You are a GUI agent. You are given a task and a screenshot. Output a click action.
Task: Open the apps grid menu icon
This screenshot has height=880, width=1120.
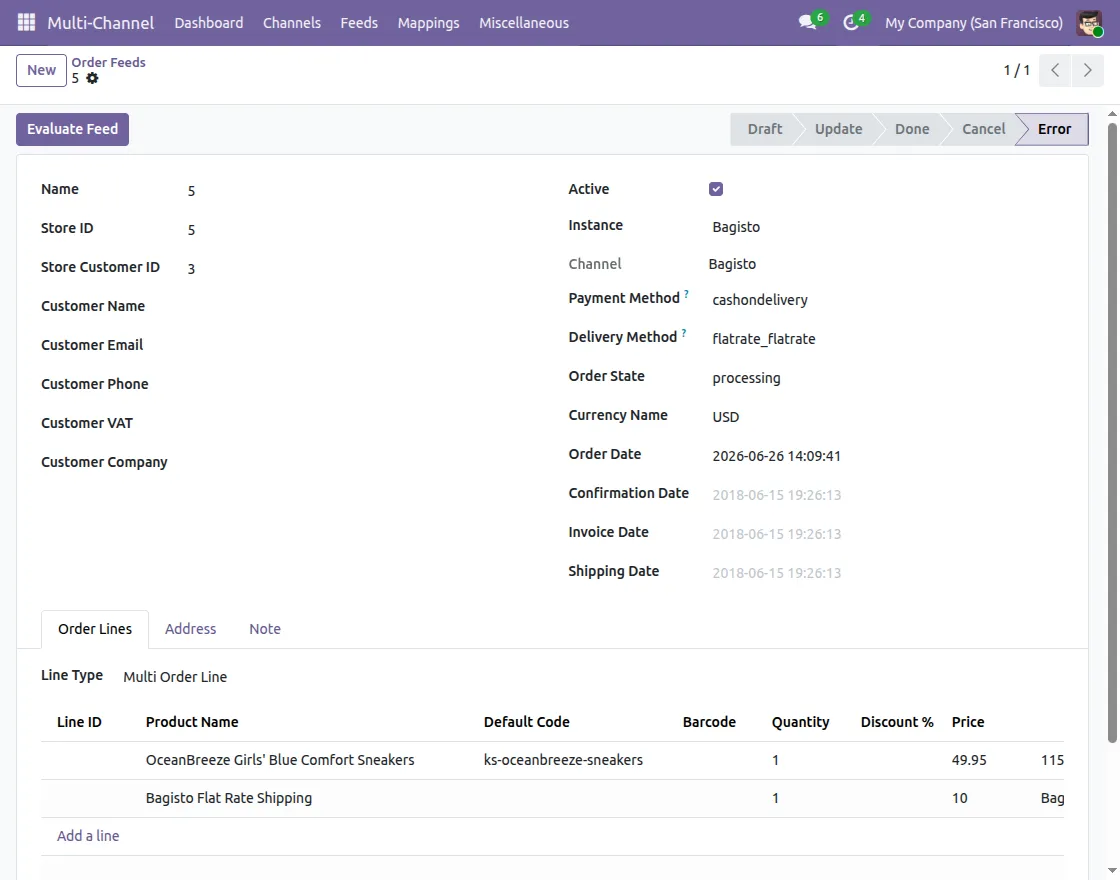[x=26, y=22]
